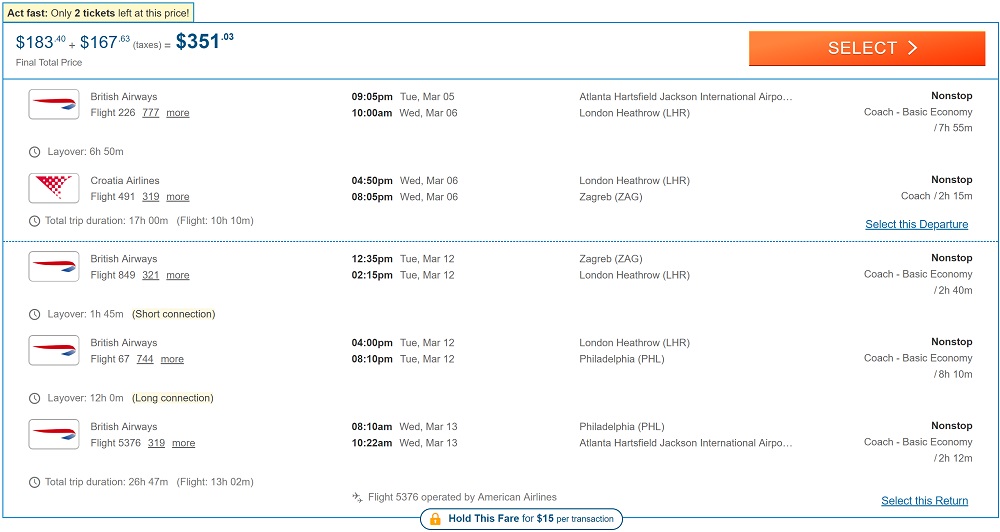
Task: Click the Croatia Airlines logo icon
Action: (54, 188)
